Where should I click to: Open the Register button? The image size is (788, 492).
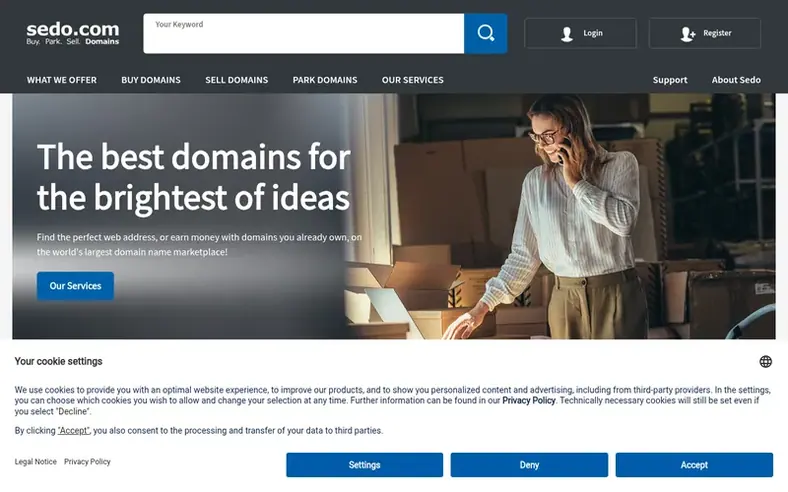(705, 33)
